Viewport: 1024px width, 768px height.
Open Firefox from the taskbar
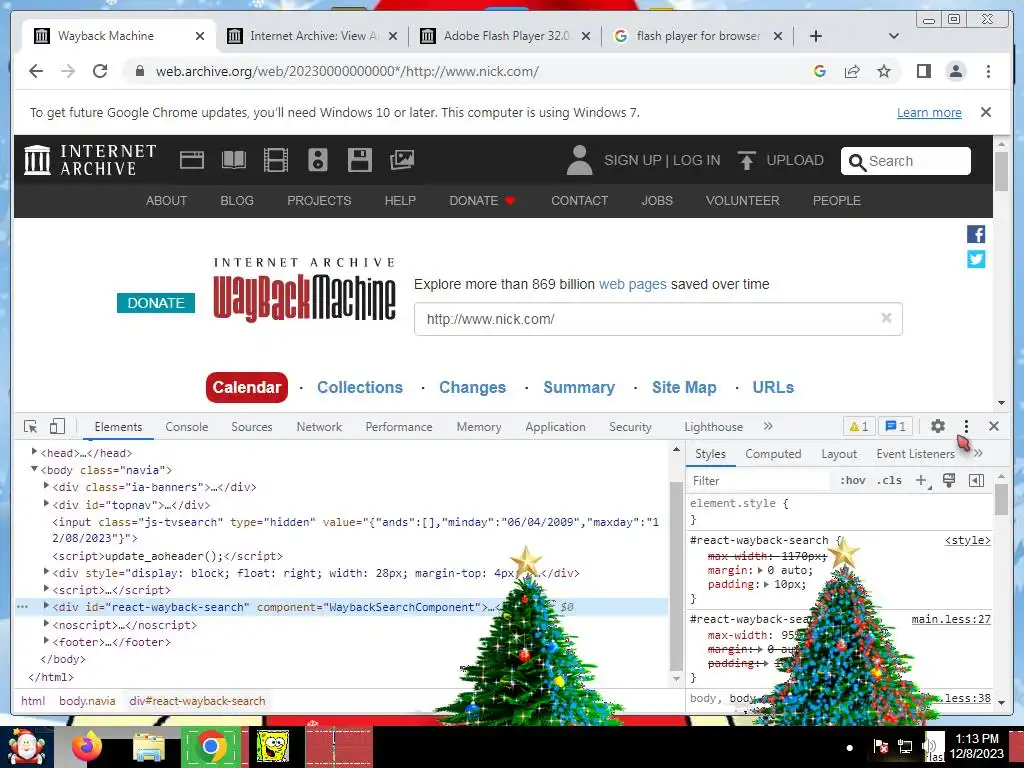coord(87,746)
